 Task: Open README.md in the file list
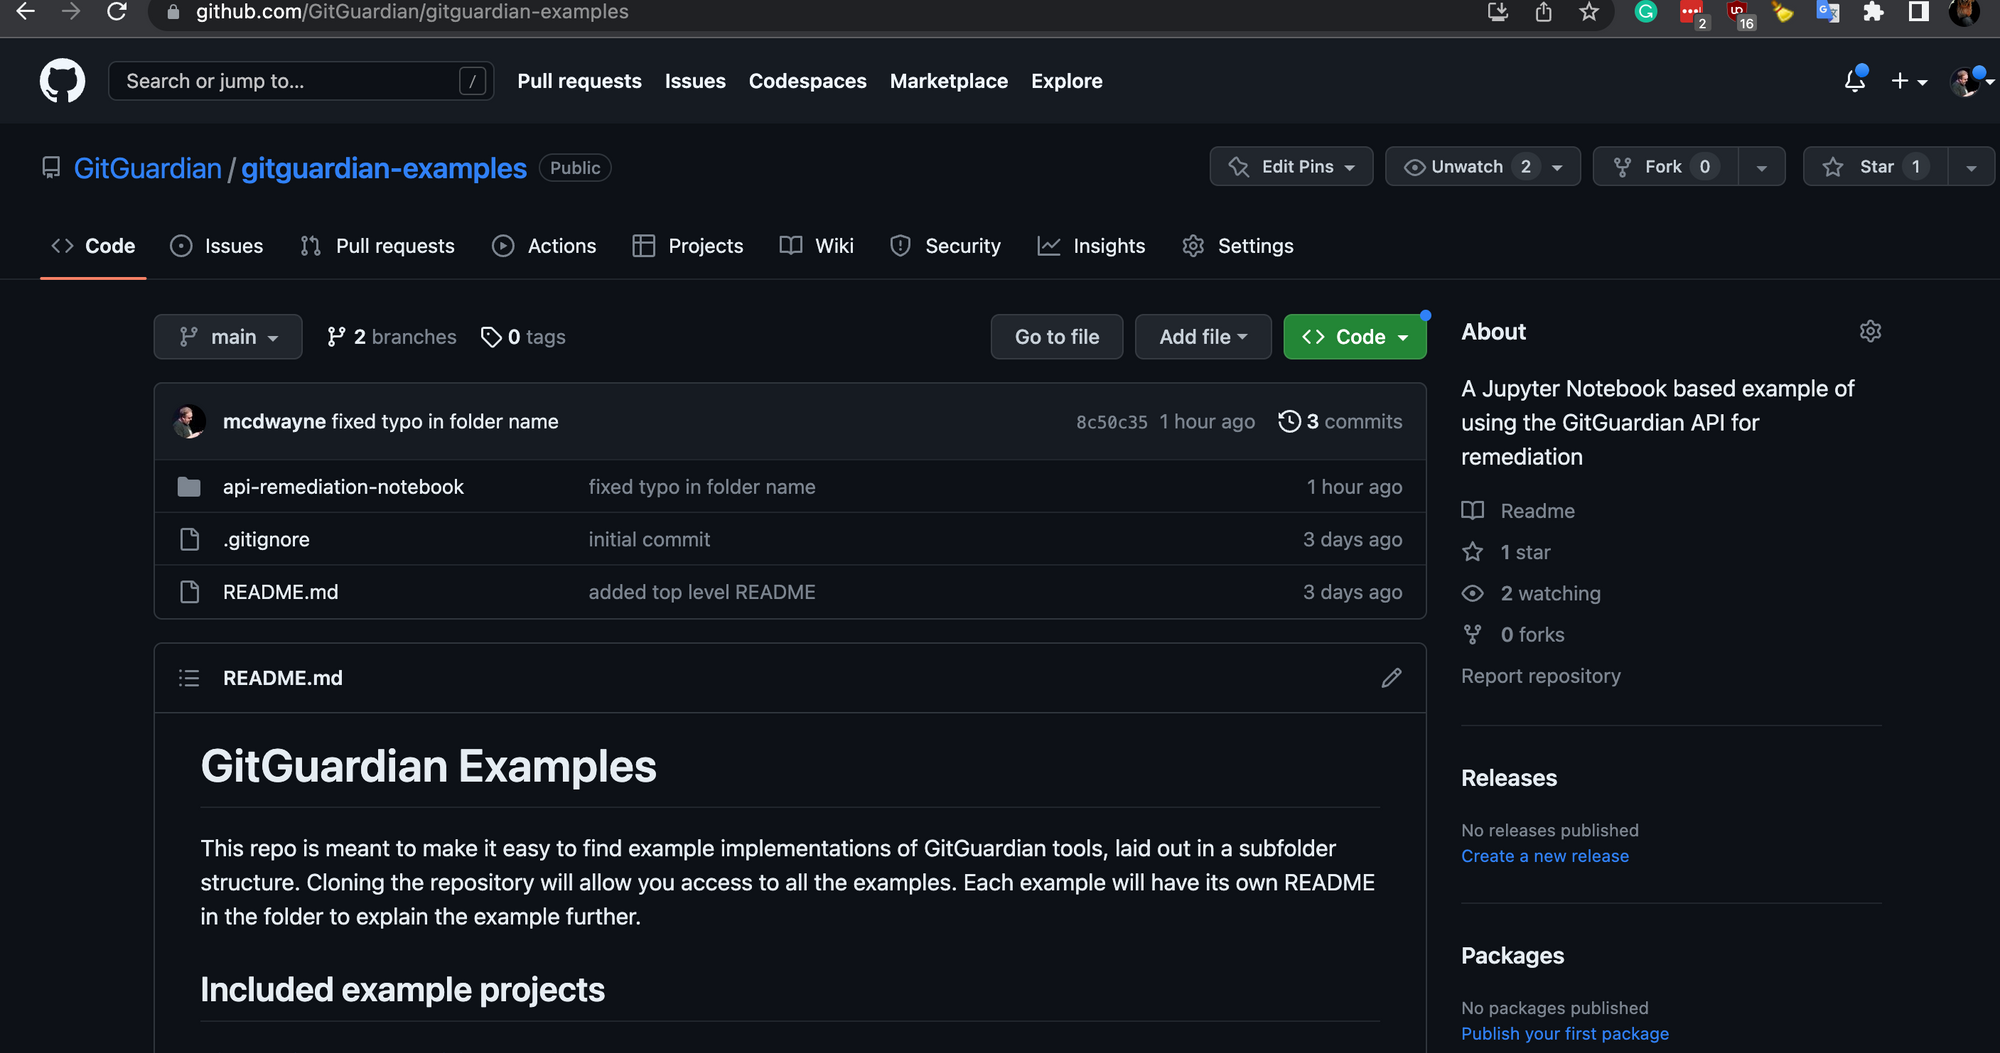[280, 592]
